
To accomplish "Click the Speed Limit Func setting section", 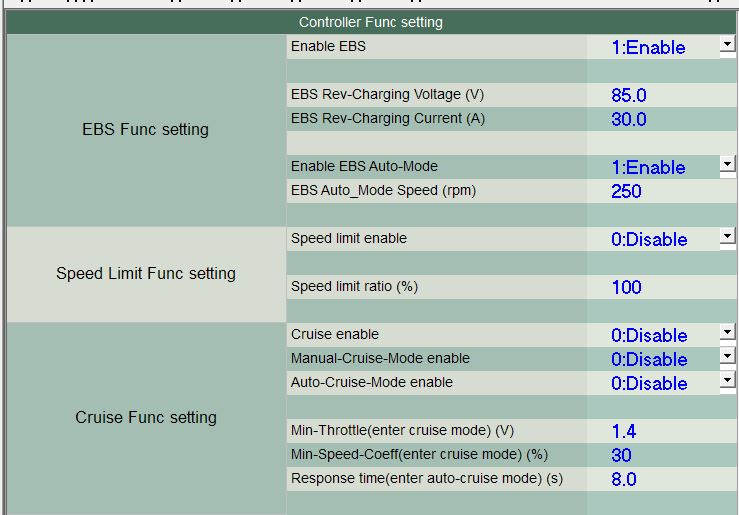I will click(145, 274).
